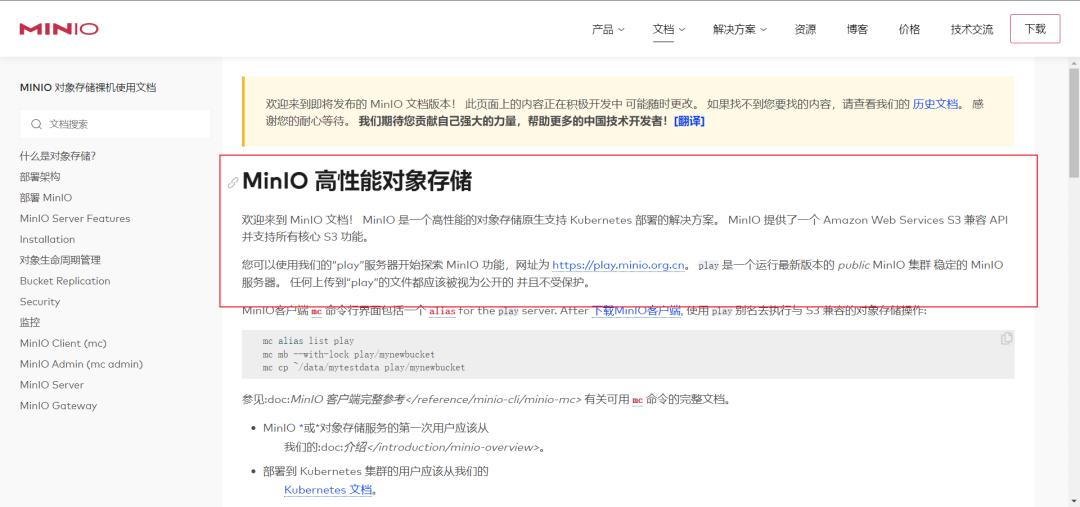
Task: Click the MINIO 对象存储裸机使用文档 title
Action: pos(88,87)
